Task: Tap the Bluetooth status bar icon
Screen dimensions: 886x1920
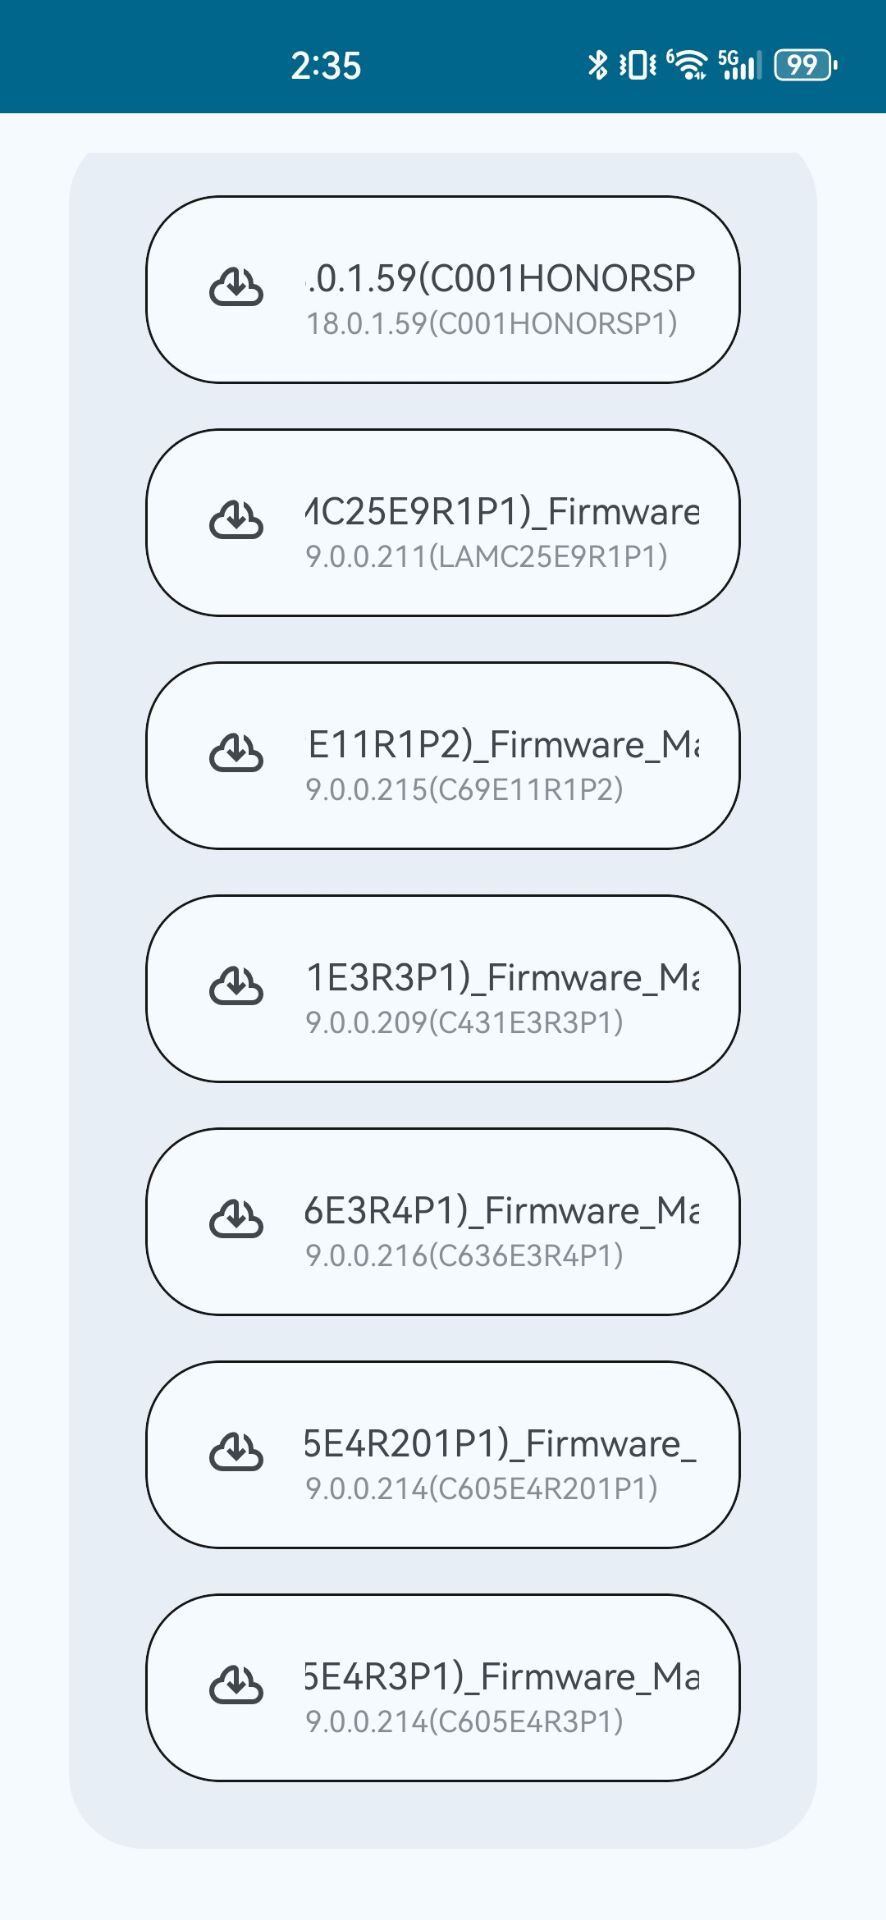Action: coord(597,65)
